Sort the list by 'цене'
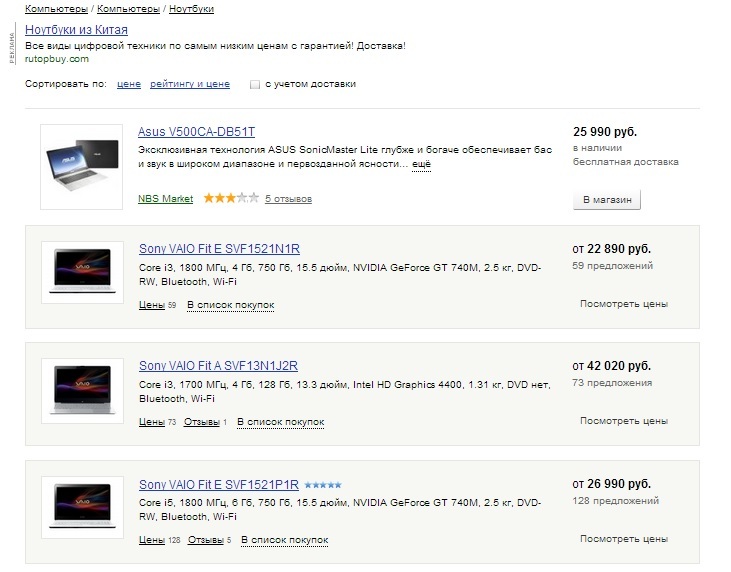The image size is (731, 572). click(x=128, y=85)
